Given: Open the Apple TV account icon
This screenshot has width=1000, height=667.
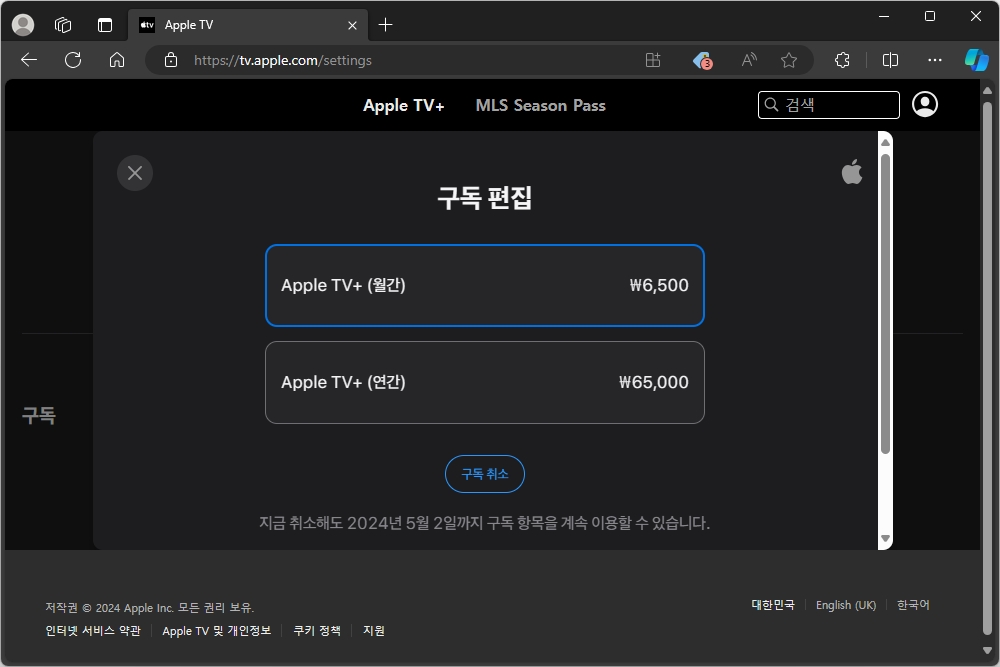Looking at the screenshot, I should pyautogui.click(x=925, y=104).
